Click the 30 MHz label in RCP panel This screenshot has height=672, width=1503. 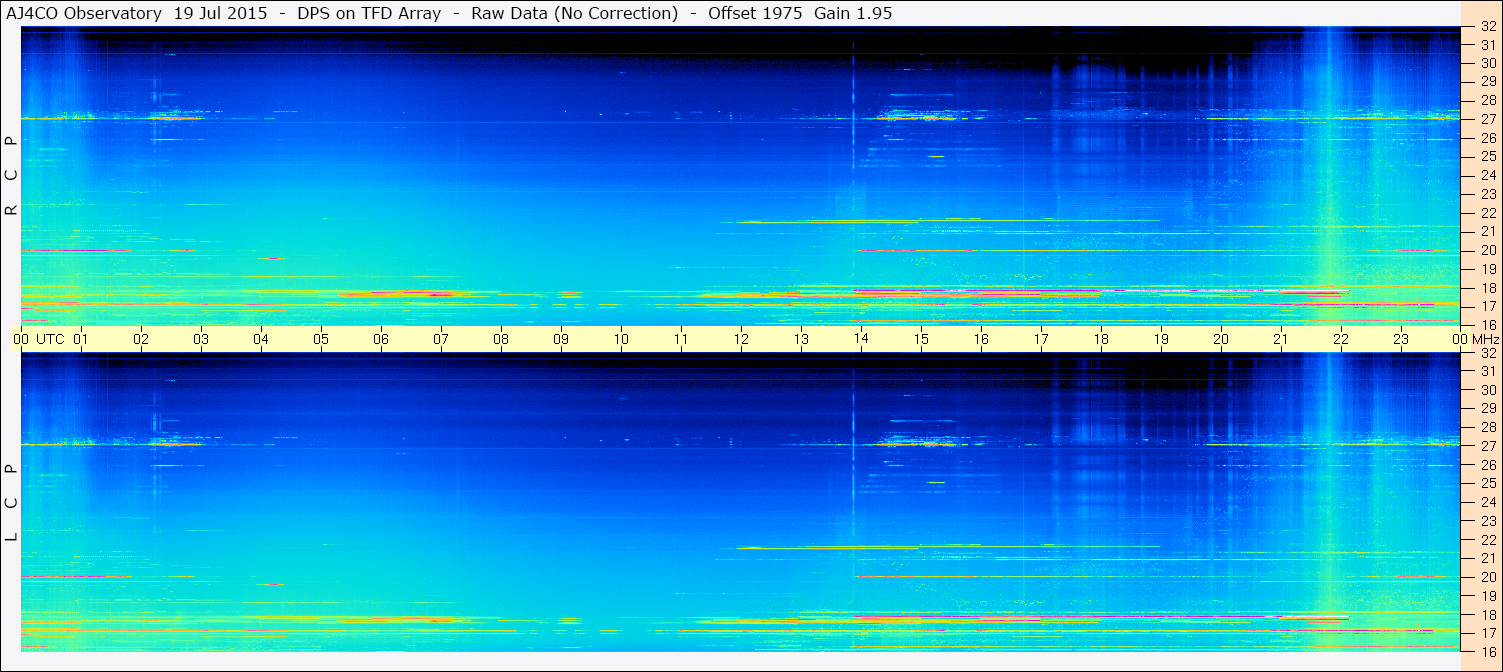pyautogui.click(x=1487, y=63)
